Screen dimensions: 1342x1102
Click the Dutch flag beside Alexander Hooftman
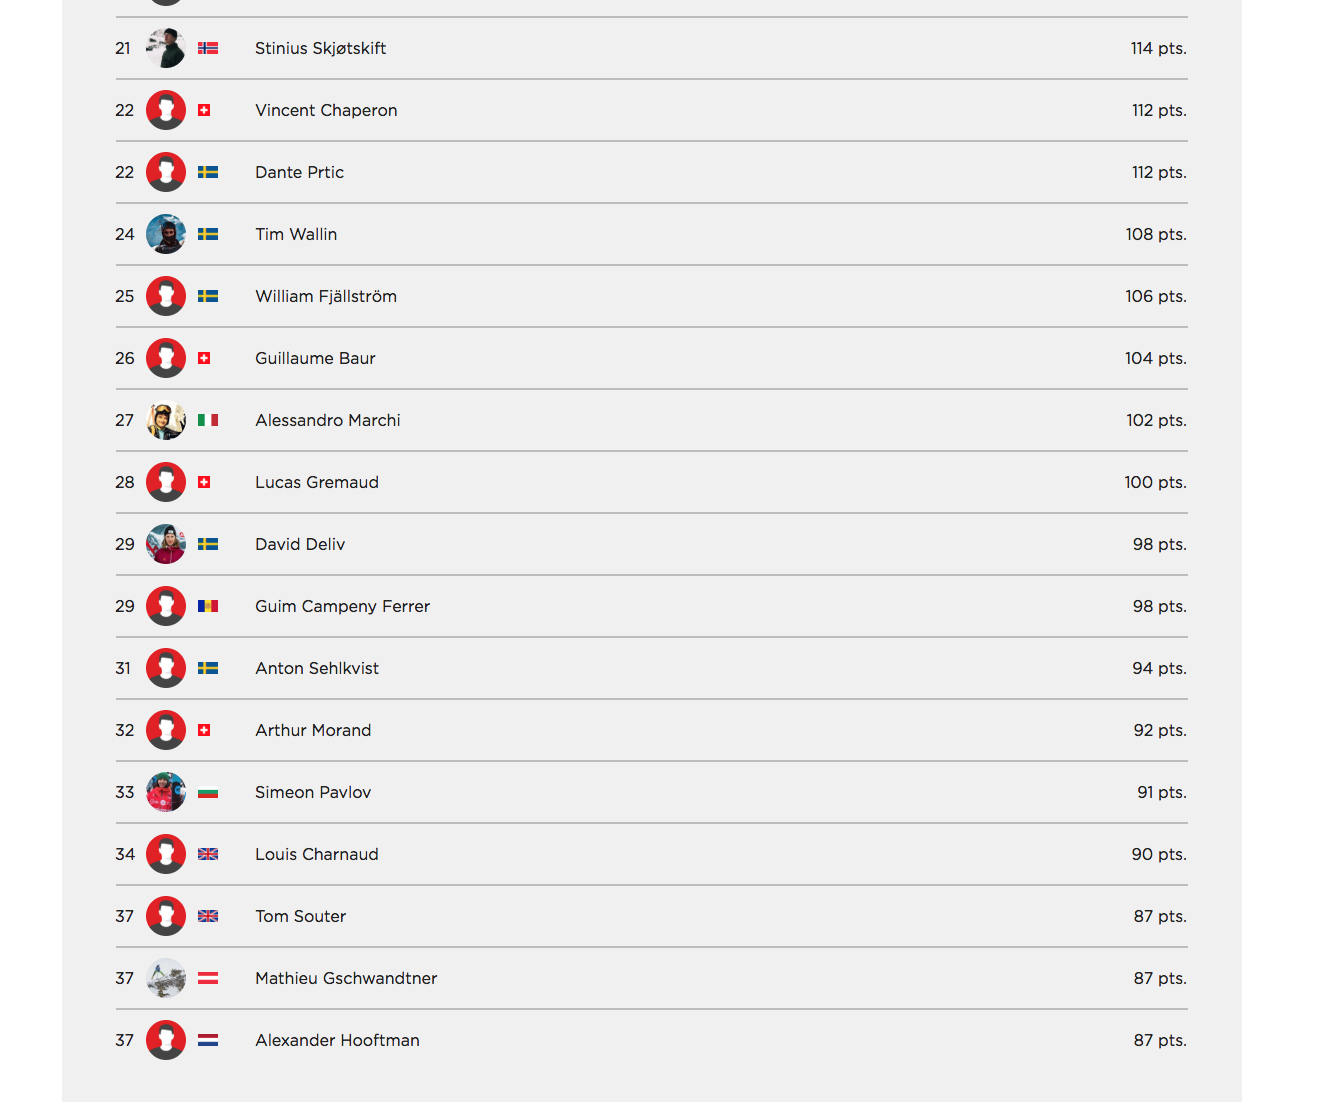208,1040
